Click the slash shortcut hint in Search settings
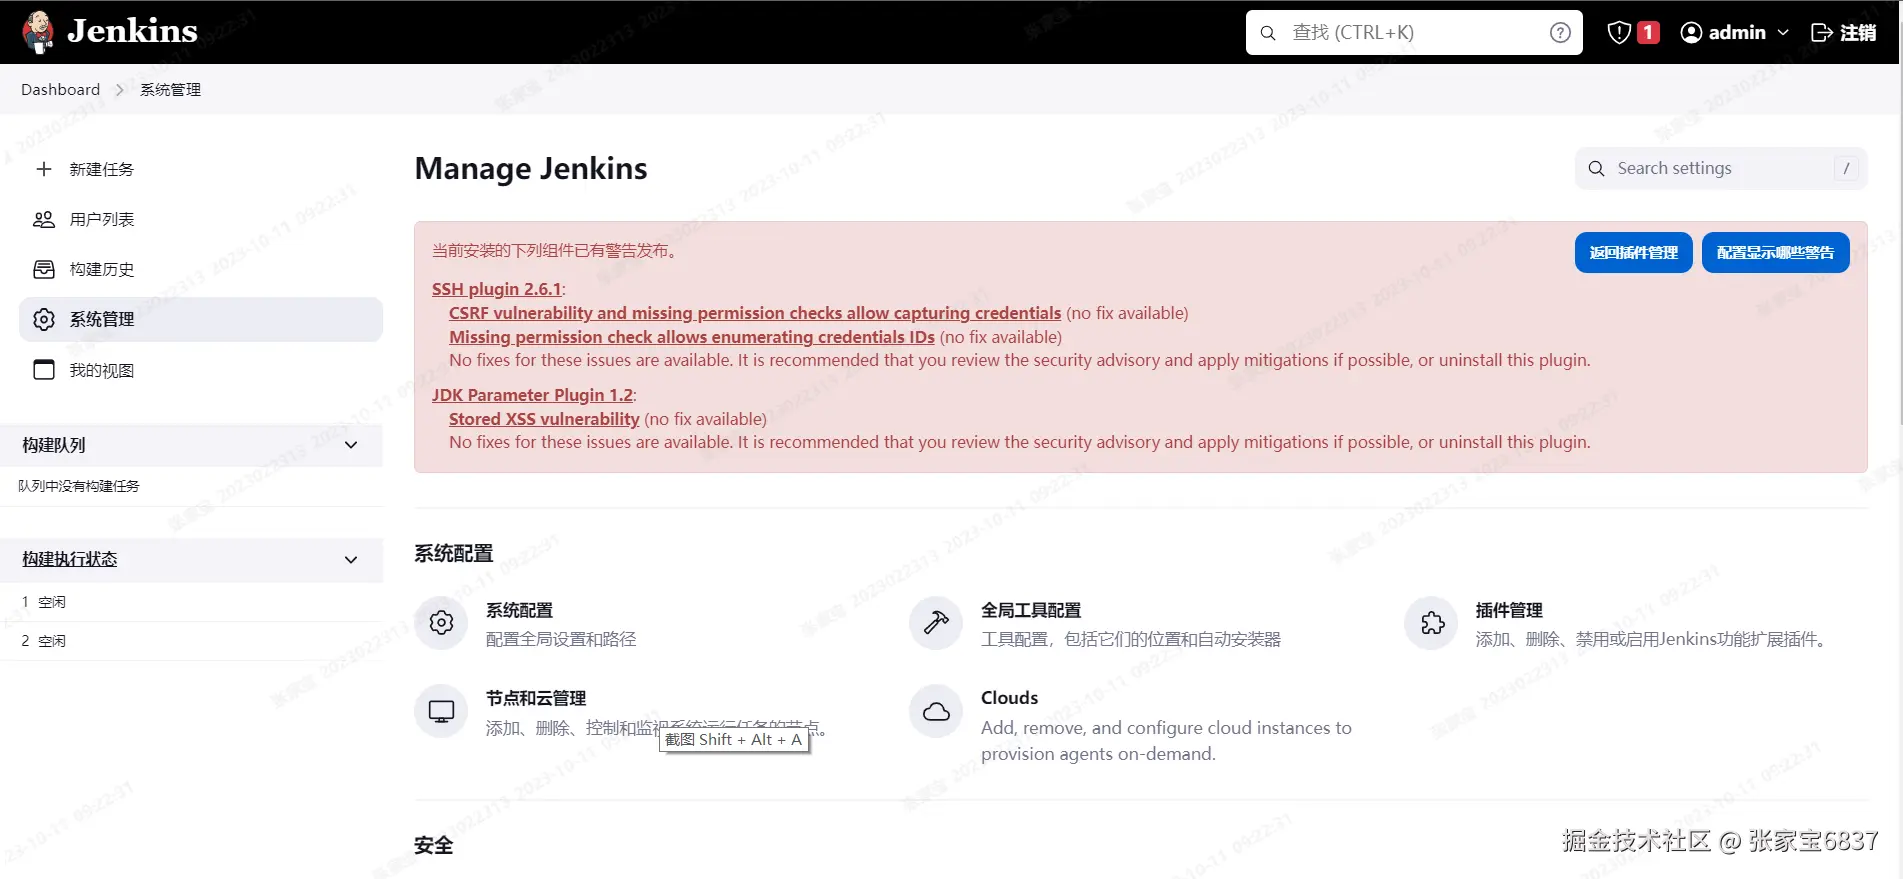This screenshot has height=879, width=1903. [x=1846, y=168]
